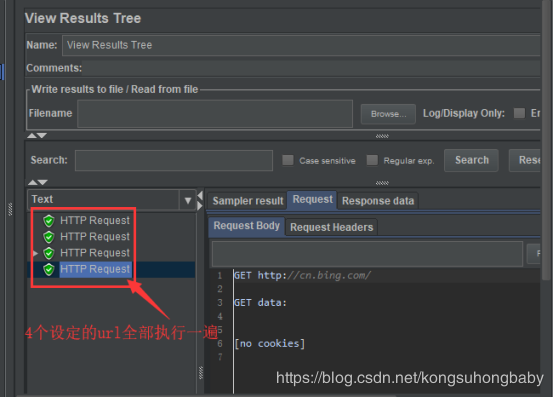Screen dimensions: 554x397
Task: Click the Name field with View Results Tree
Action: (x=301, y=45)
